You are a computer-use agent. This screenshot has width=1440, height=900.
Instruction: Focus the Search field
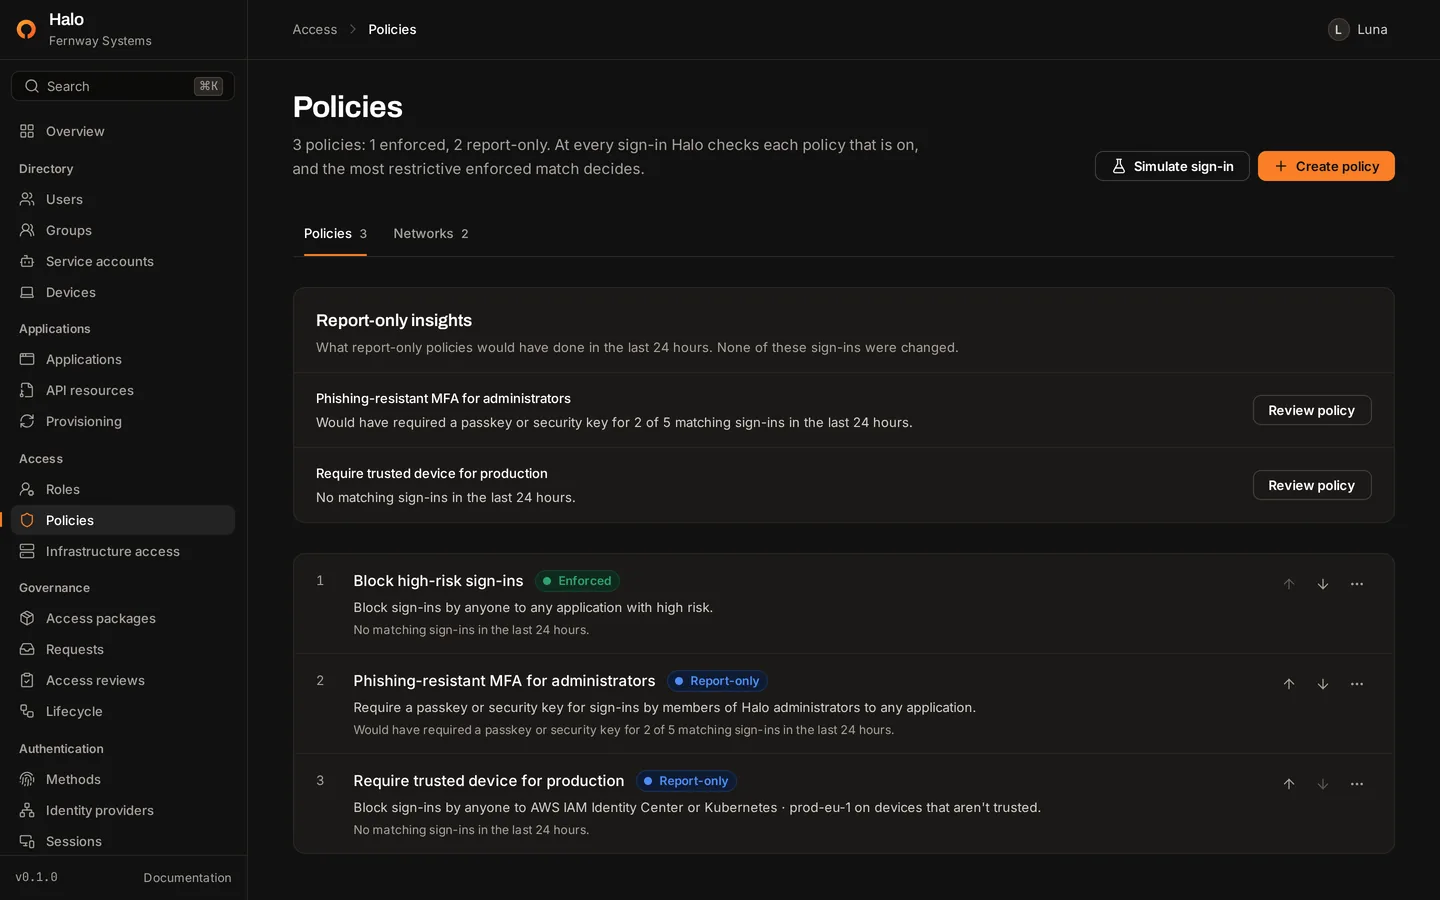123,86
